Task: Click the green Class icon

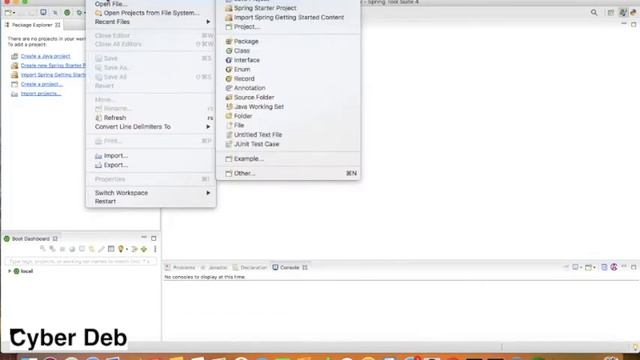Action: [229, 51]
